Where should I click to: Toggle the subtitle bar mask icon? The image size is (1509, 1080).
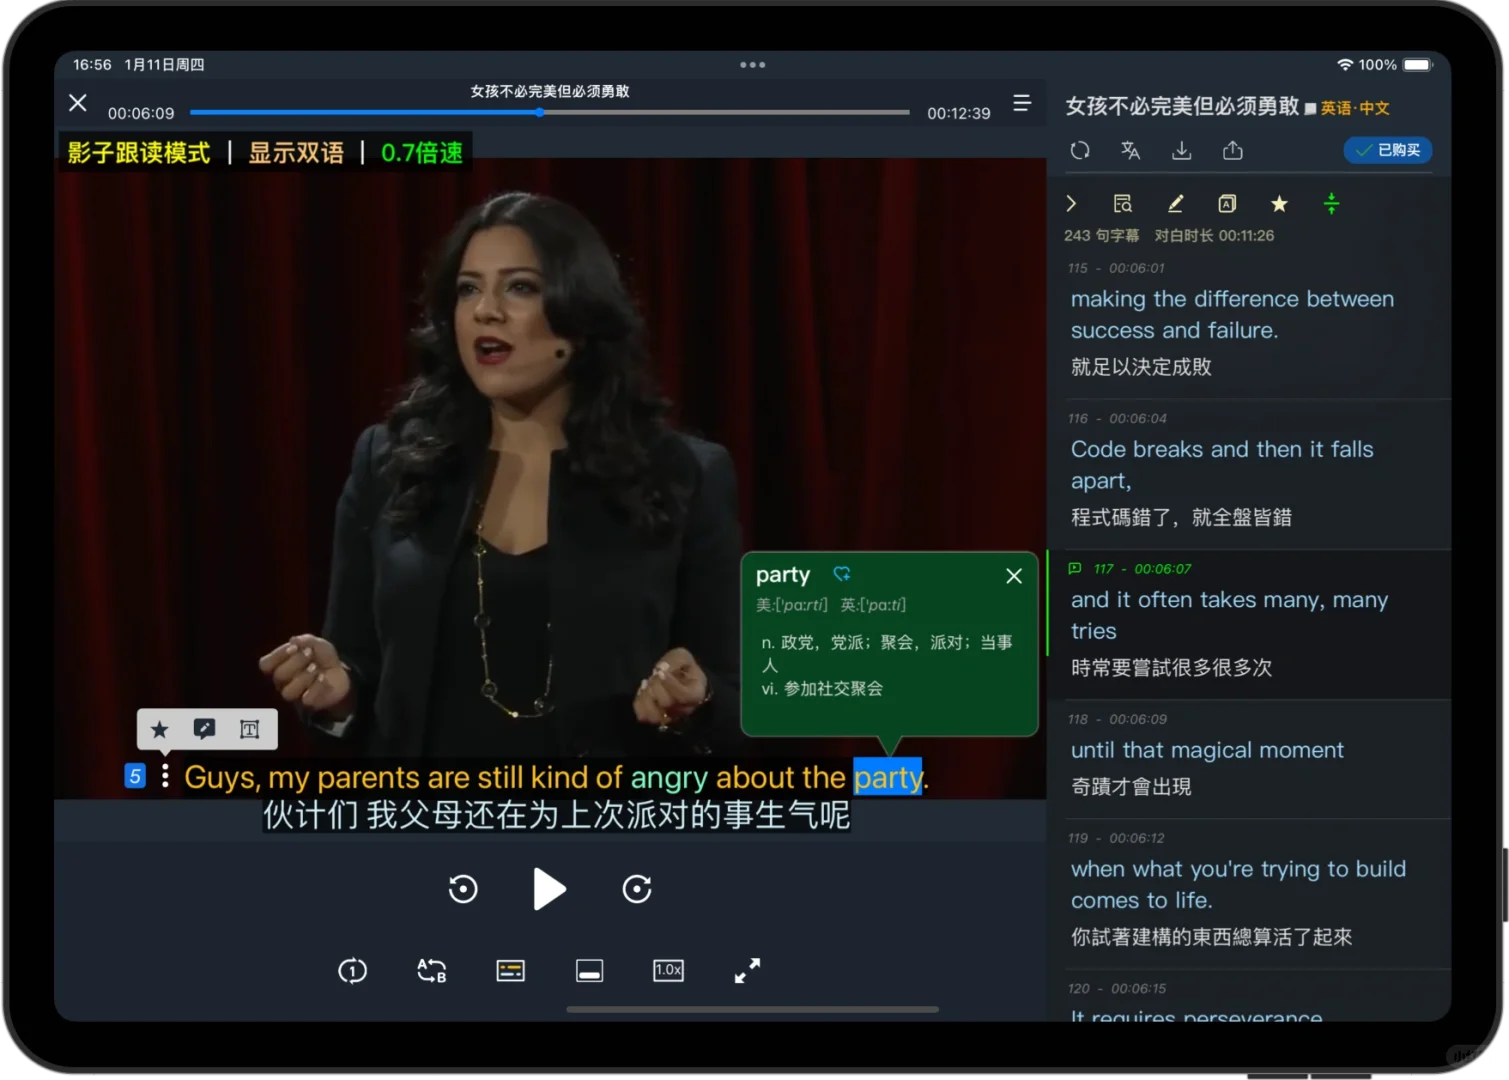point(590,971)
